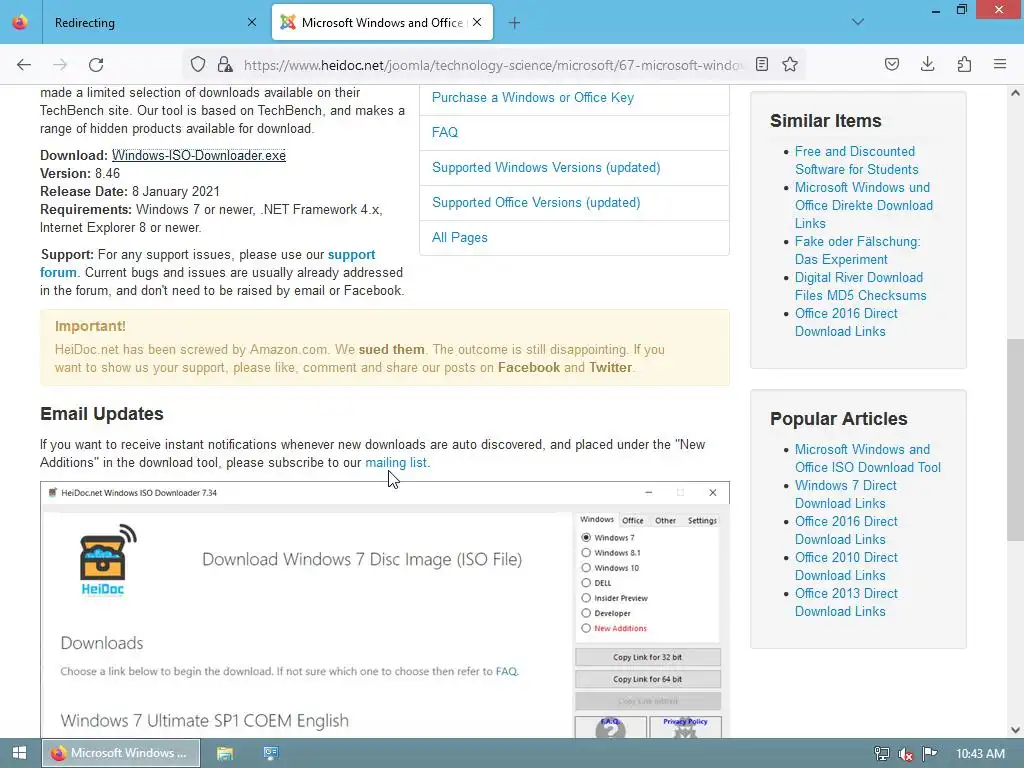Click the page vertical scrollbar thumb
1024x768 pixels.
[1015, 440]
